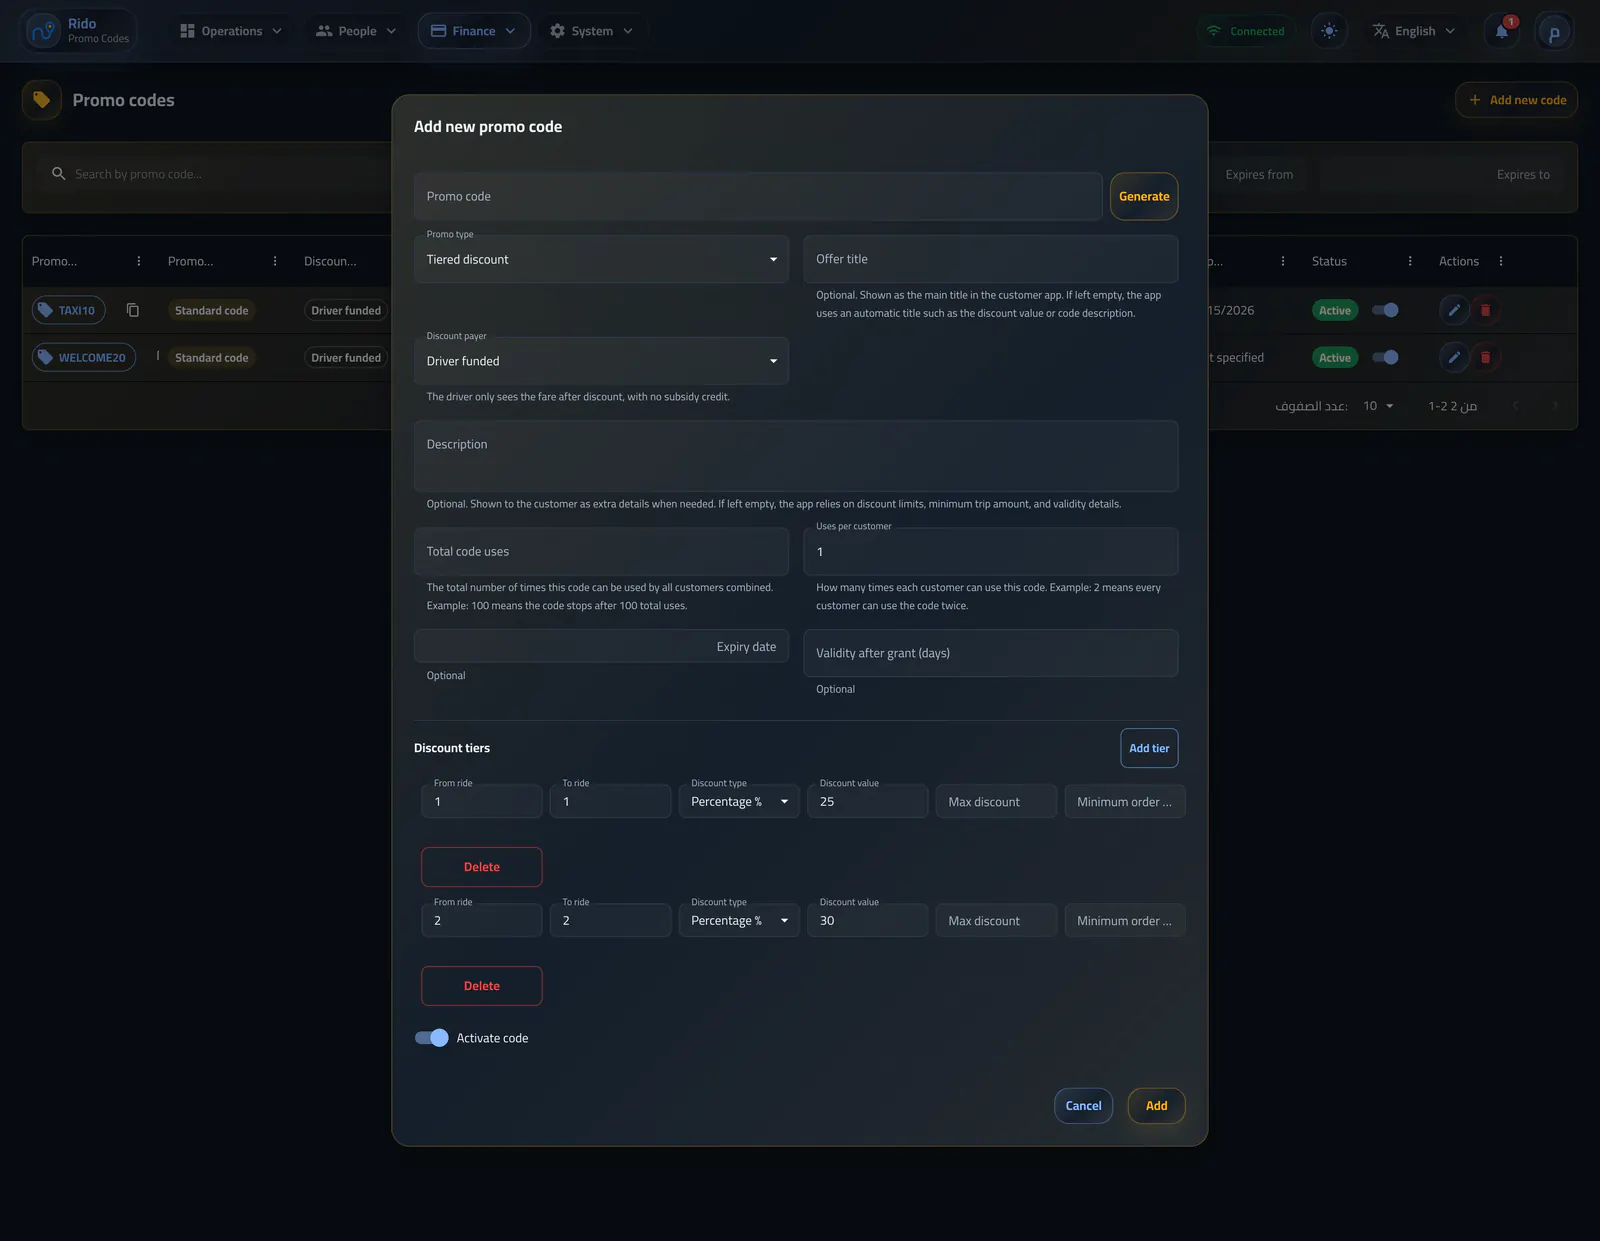
Task: Click the Promo codes tag page icon
Action: (42, 100)
